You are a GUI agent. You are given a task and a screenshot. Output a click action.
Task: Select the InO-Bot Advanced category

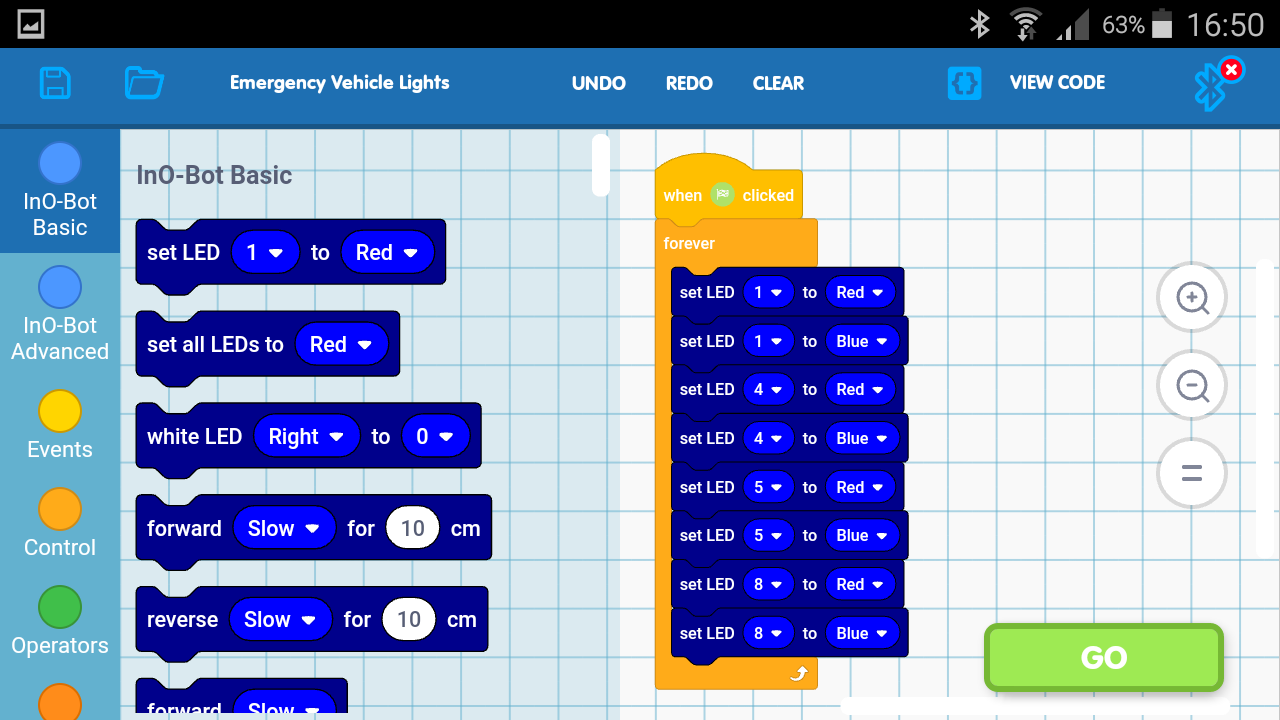tap(60, 313)
